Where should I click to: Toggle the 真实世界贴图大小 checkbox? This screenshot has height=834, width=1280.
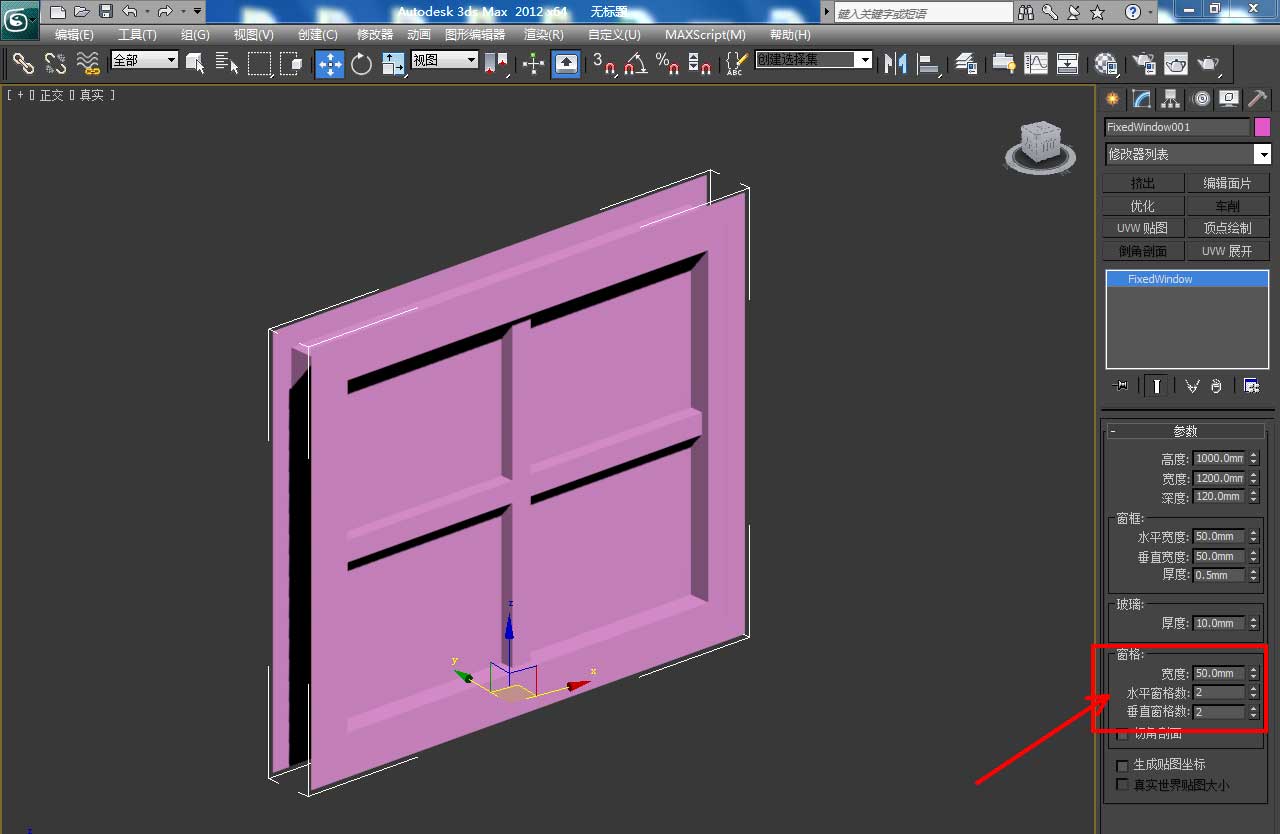pyautogui.click(x=1122, y=785)
